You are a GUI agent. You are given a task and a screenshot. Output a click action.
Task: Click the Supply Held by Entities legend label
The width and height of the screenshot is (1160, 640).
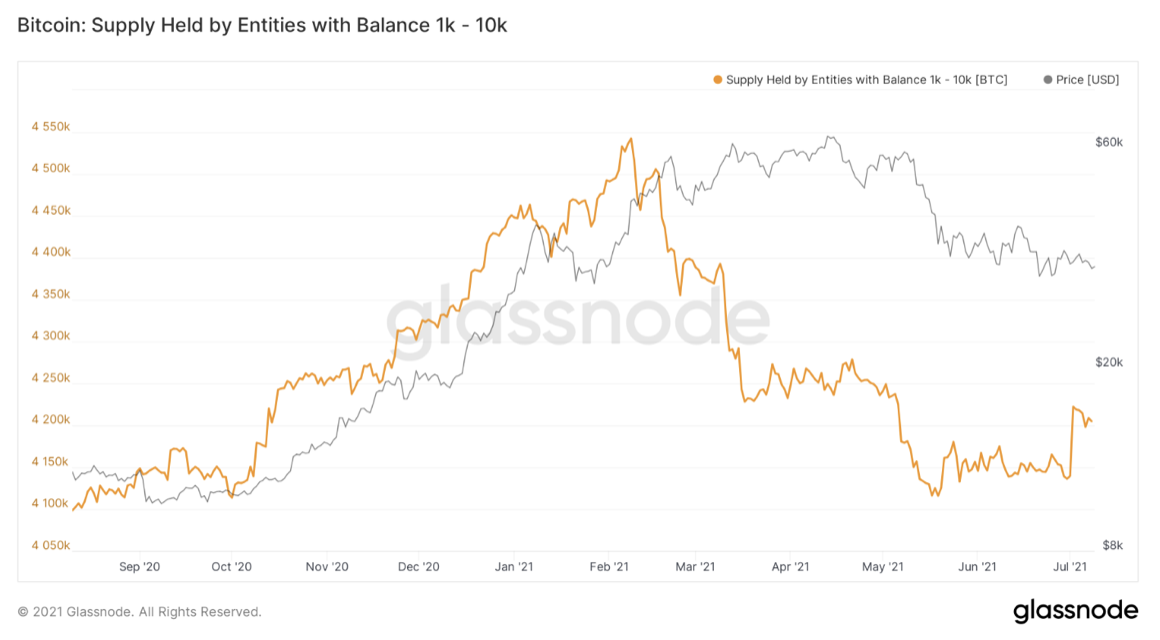point(866,80)
